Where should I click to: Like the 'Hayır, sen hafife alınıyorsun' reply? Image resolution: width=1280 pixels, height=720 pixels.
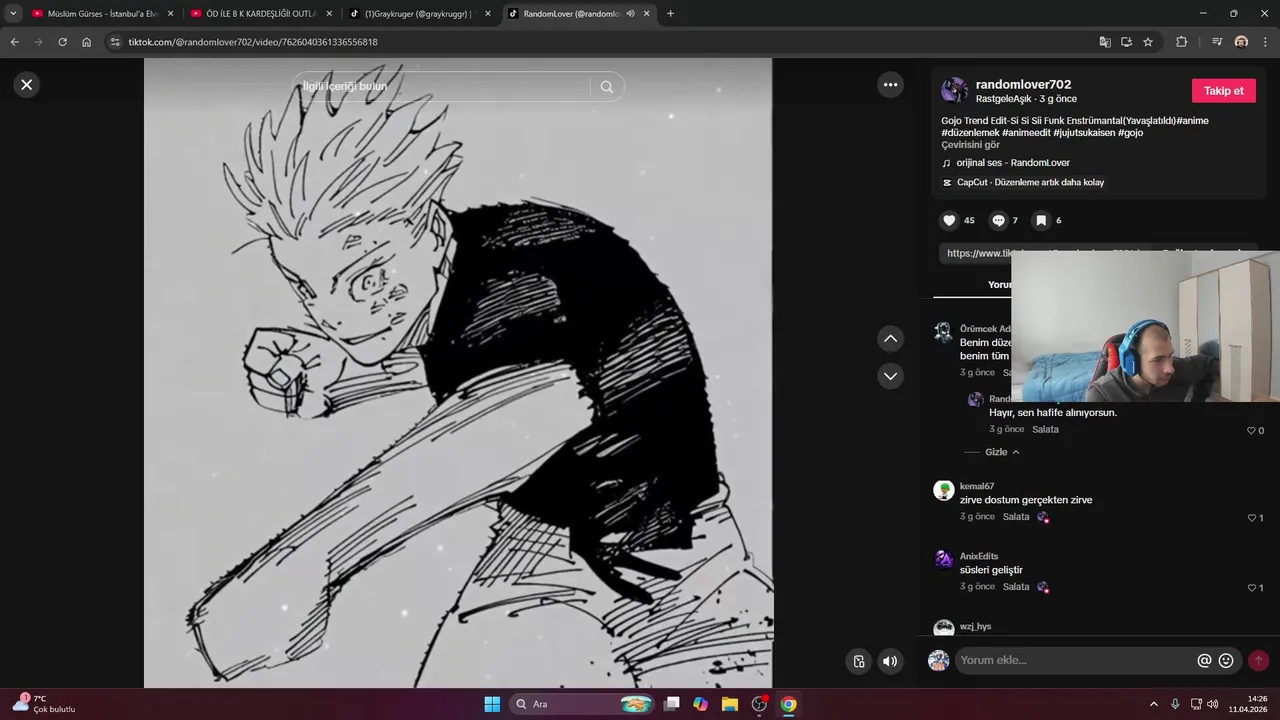click(x=1251, y=431)
